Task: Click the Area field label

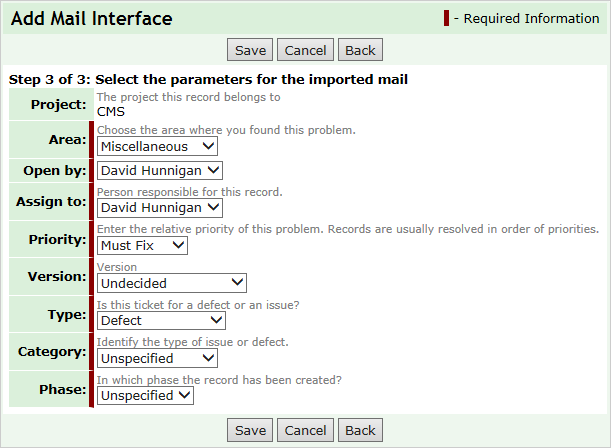Action: pos(67,139)
